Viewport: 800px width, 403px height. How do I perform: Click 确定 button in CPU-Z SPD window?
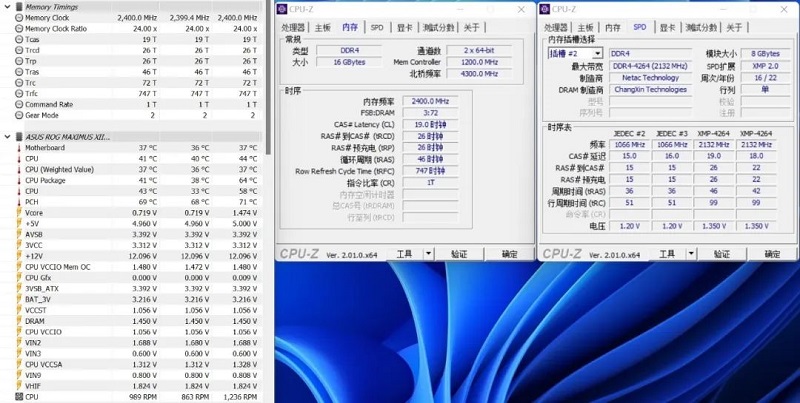(x=772, y=254)
